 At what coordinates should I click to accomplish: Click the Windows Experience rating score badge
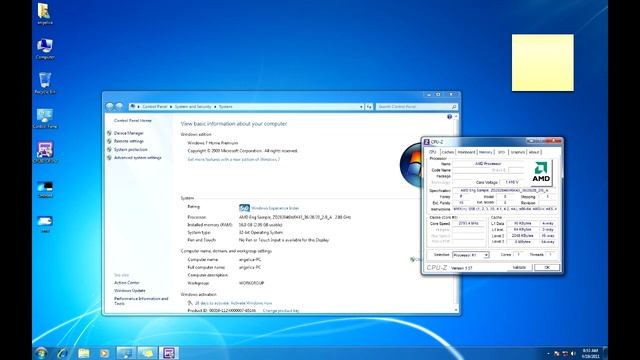coord(244,208)
